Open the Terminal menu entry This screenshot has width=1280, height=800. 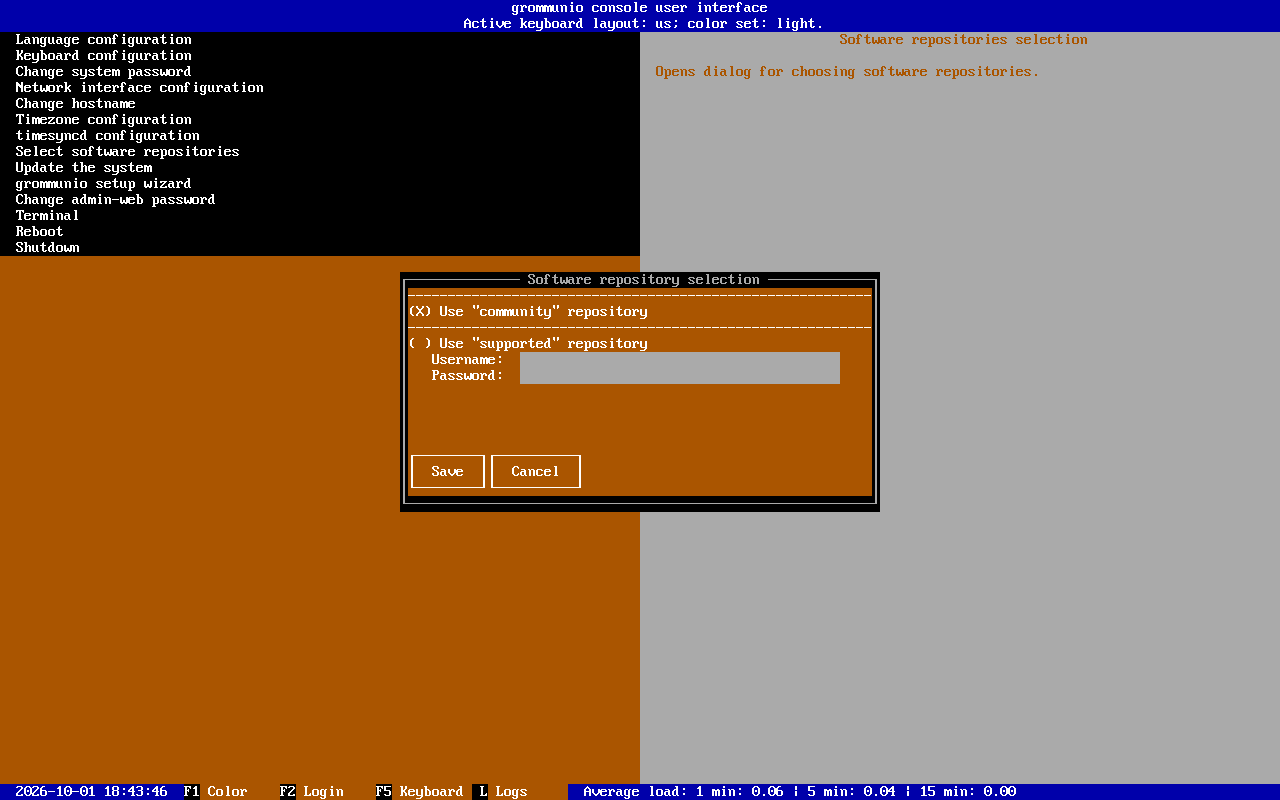coord(48,216)
